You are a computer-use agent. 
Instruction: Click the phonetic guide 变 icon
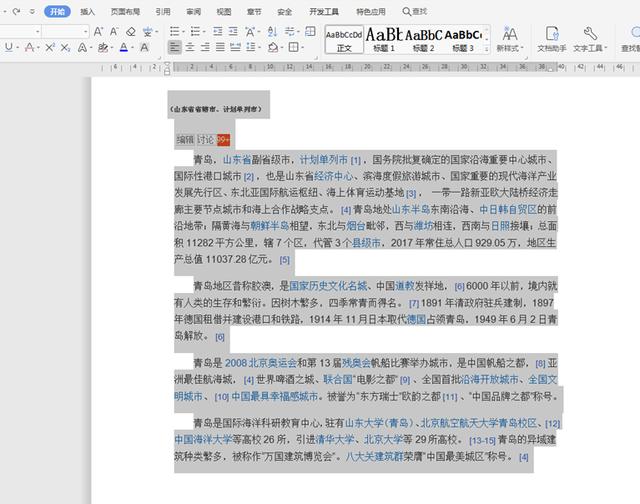[148, 31]
